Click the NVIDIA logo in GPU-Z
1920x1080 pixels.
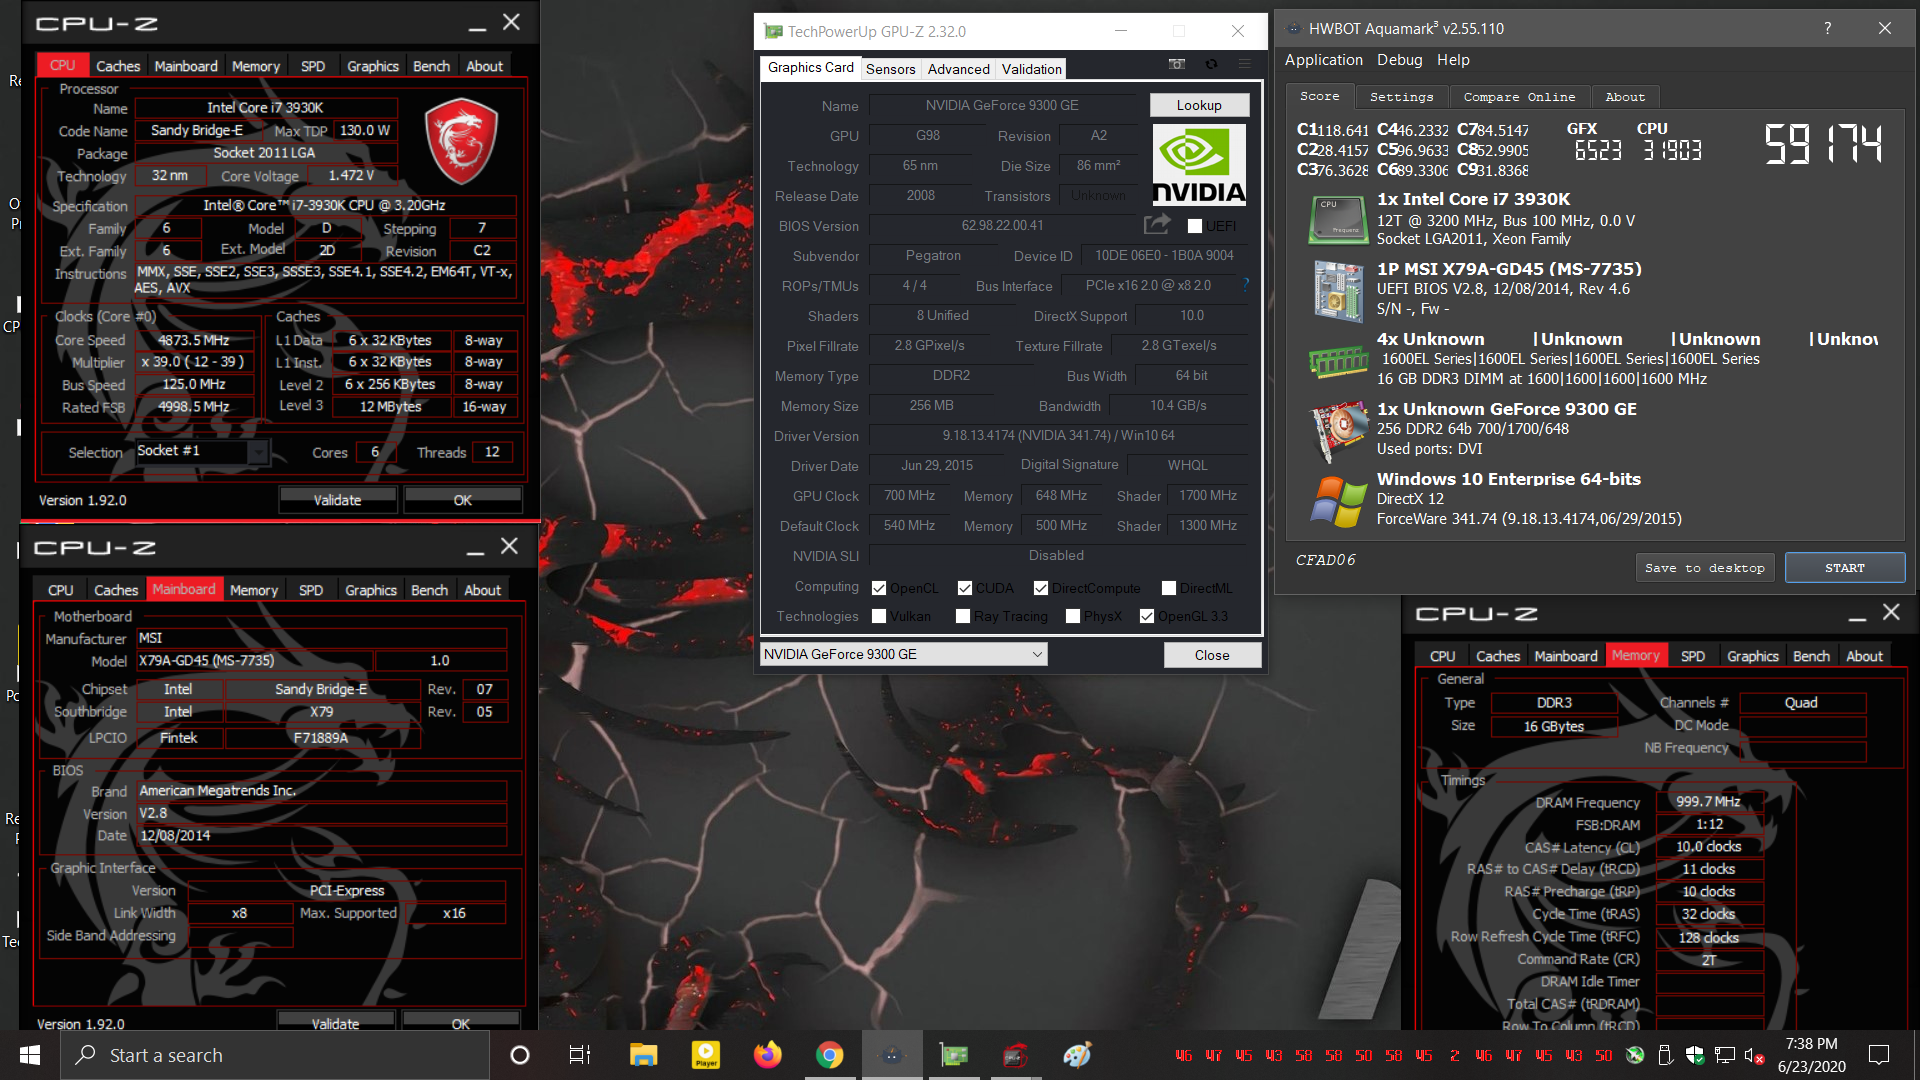pyautogui.click(x=1199, y=164)
